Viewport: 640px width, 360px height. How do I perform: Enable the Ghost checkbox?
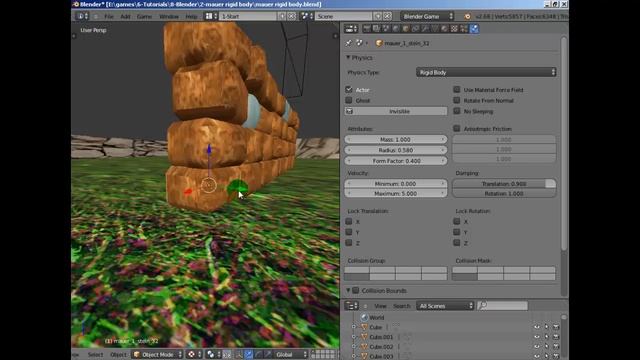[x=349, y=100]
